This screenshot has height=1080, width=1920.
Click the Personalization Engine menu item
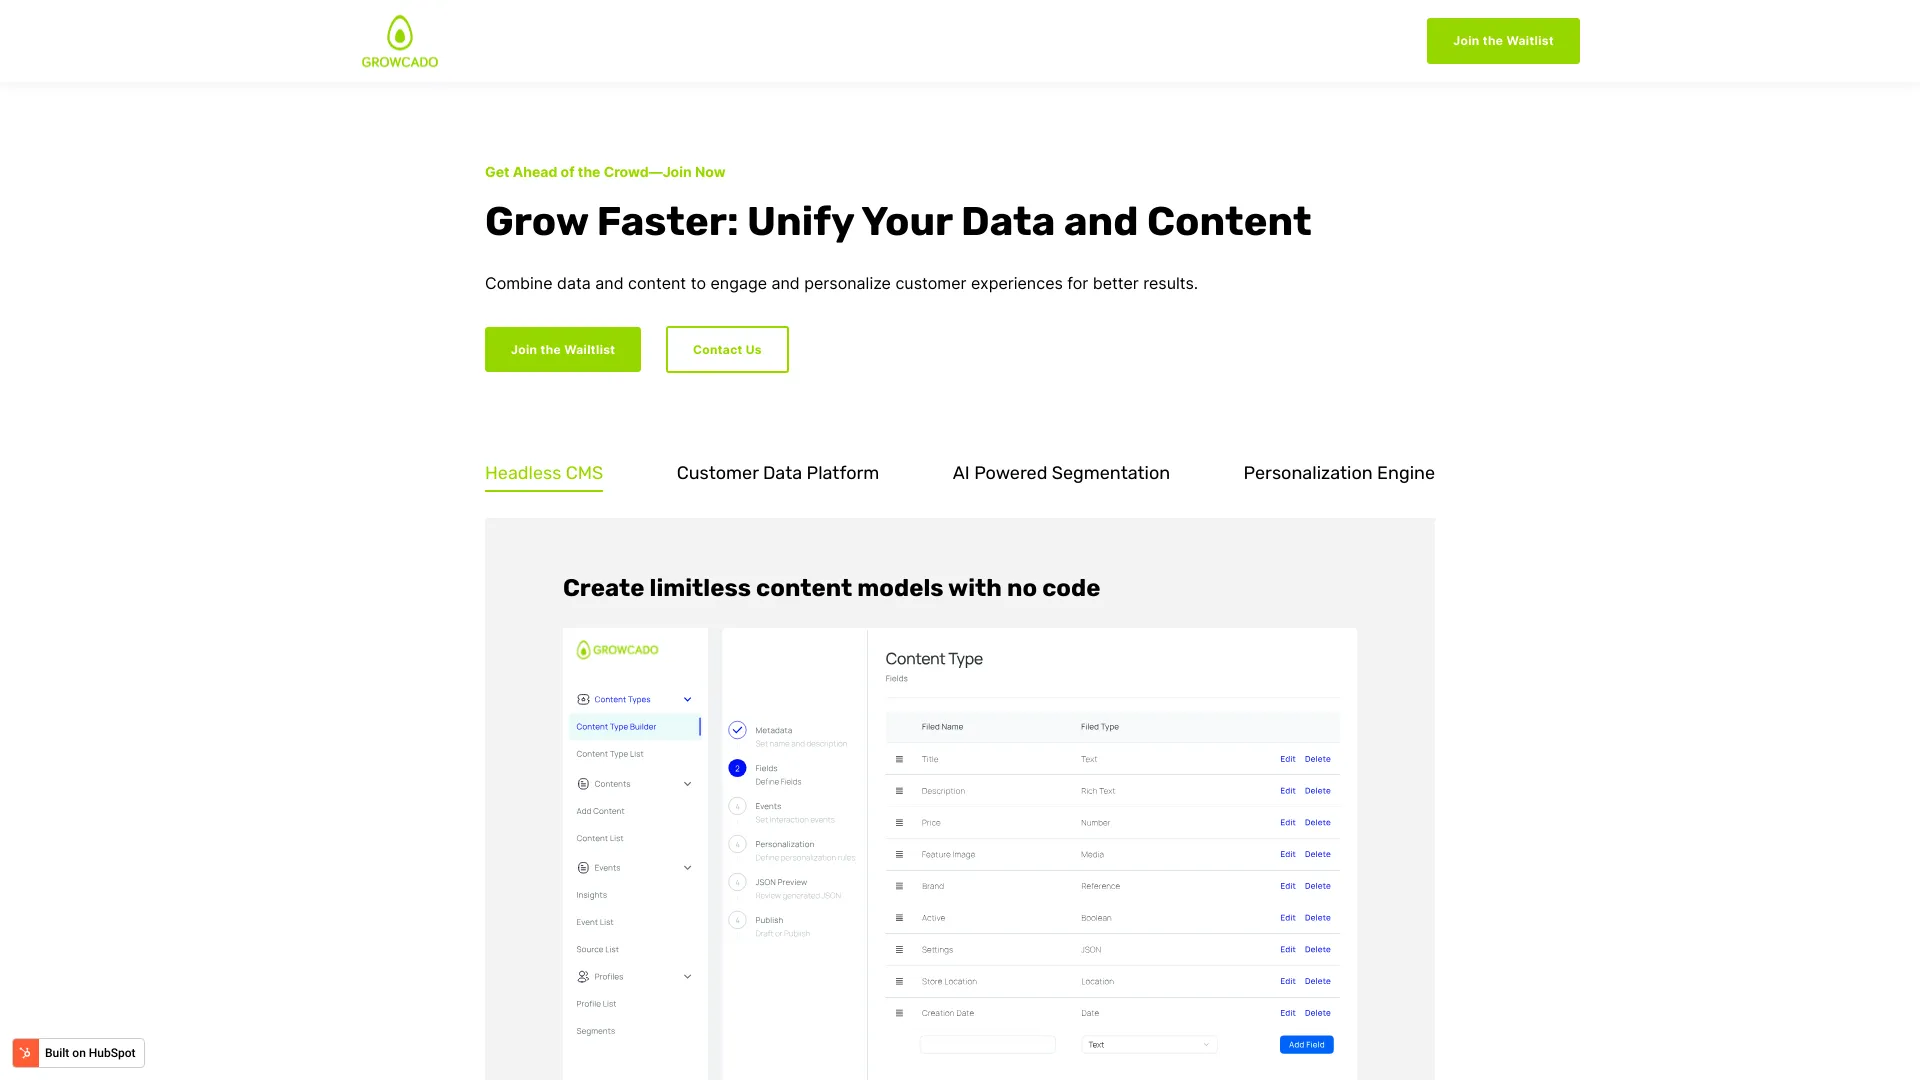tap(1338, 473)
